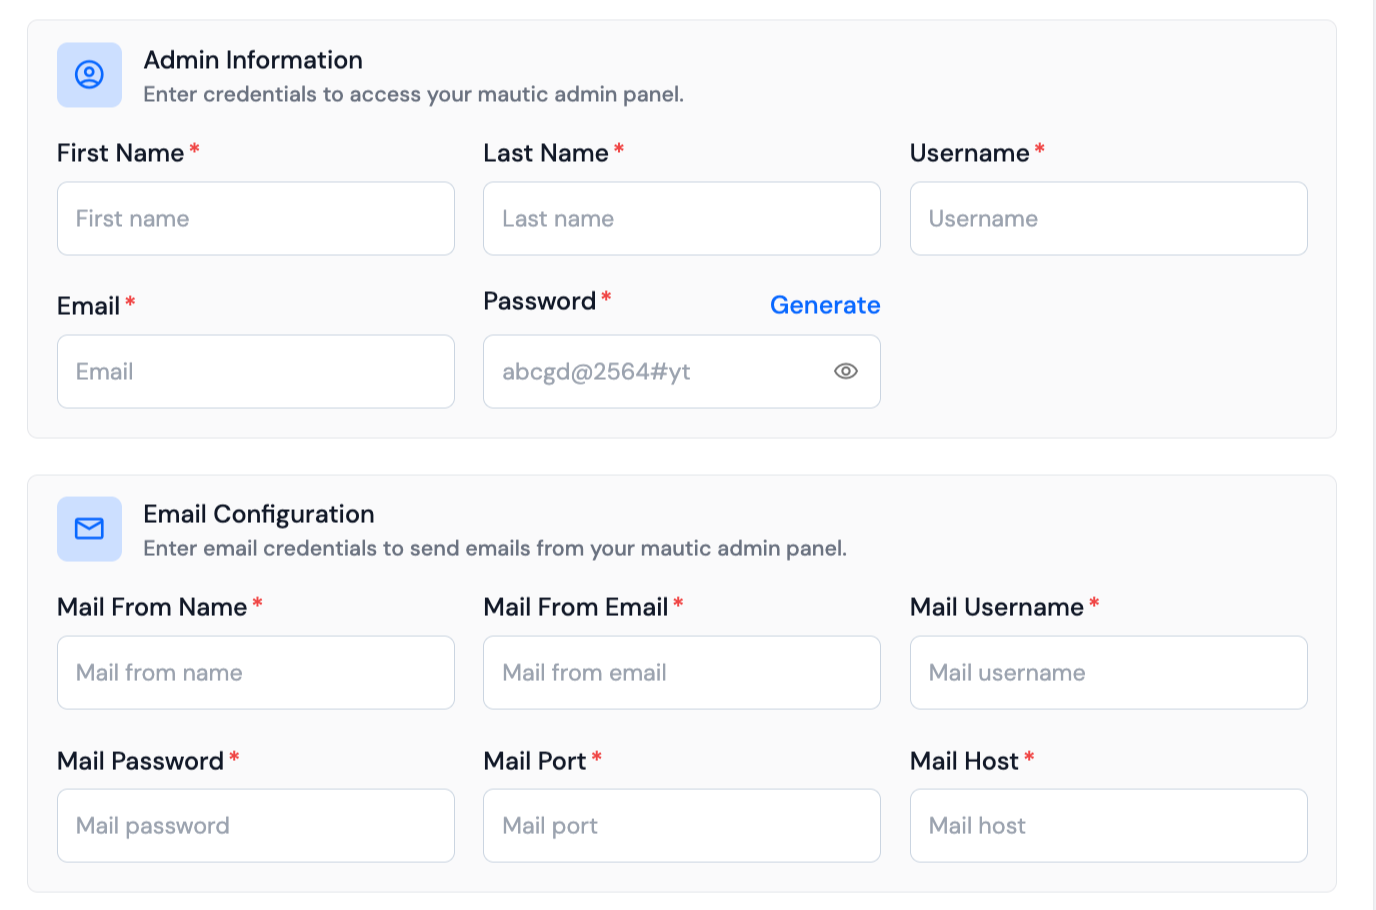Click the Mail From Name field
1376x910 pixels.
(256, 672)
